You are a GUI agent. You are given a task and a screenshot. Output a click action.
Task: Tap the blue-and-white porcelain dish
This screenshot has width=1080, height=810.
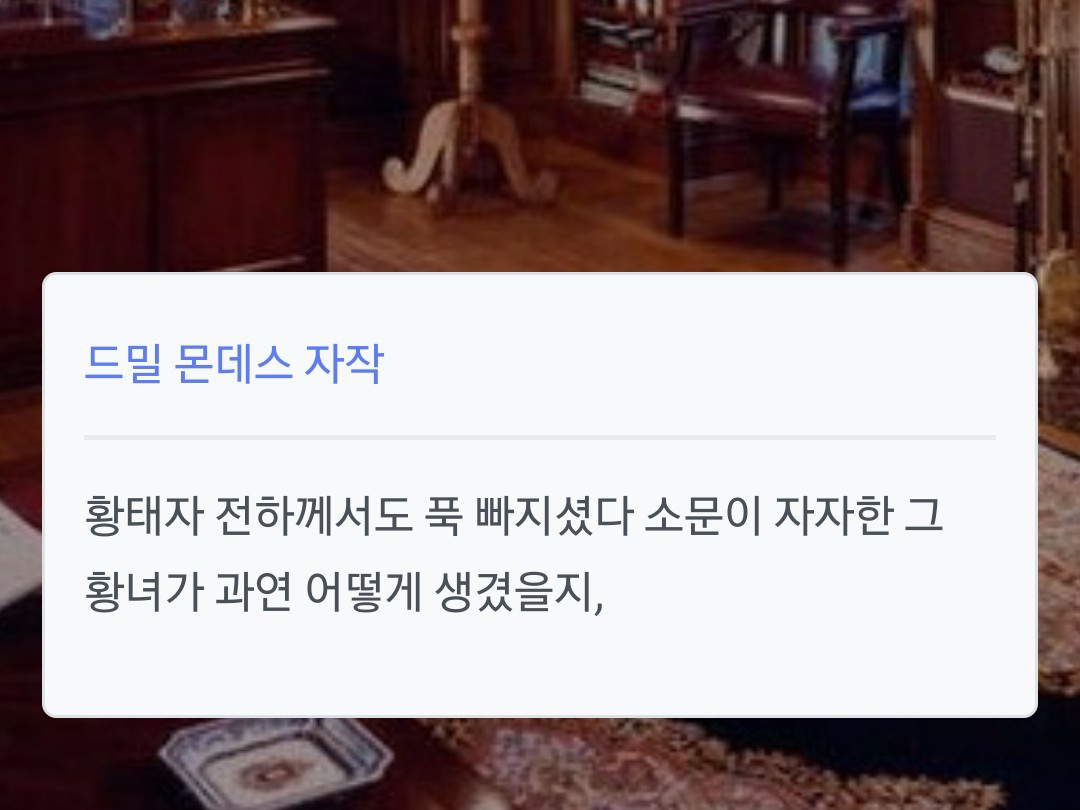[x=277, y=761]
